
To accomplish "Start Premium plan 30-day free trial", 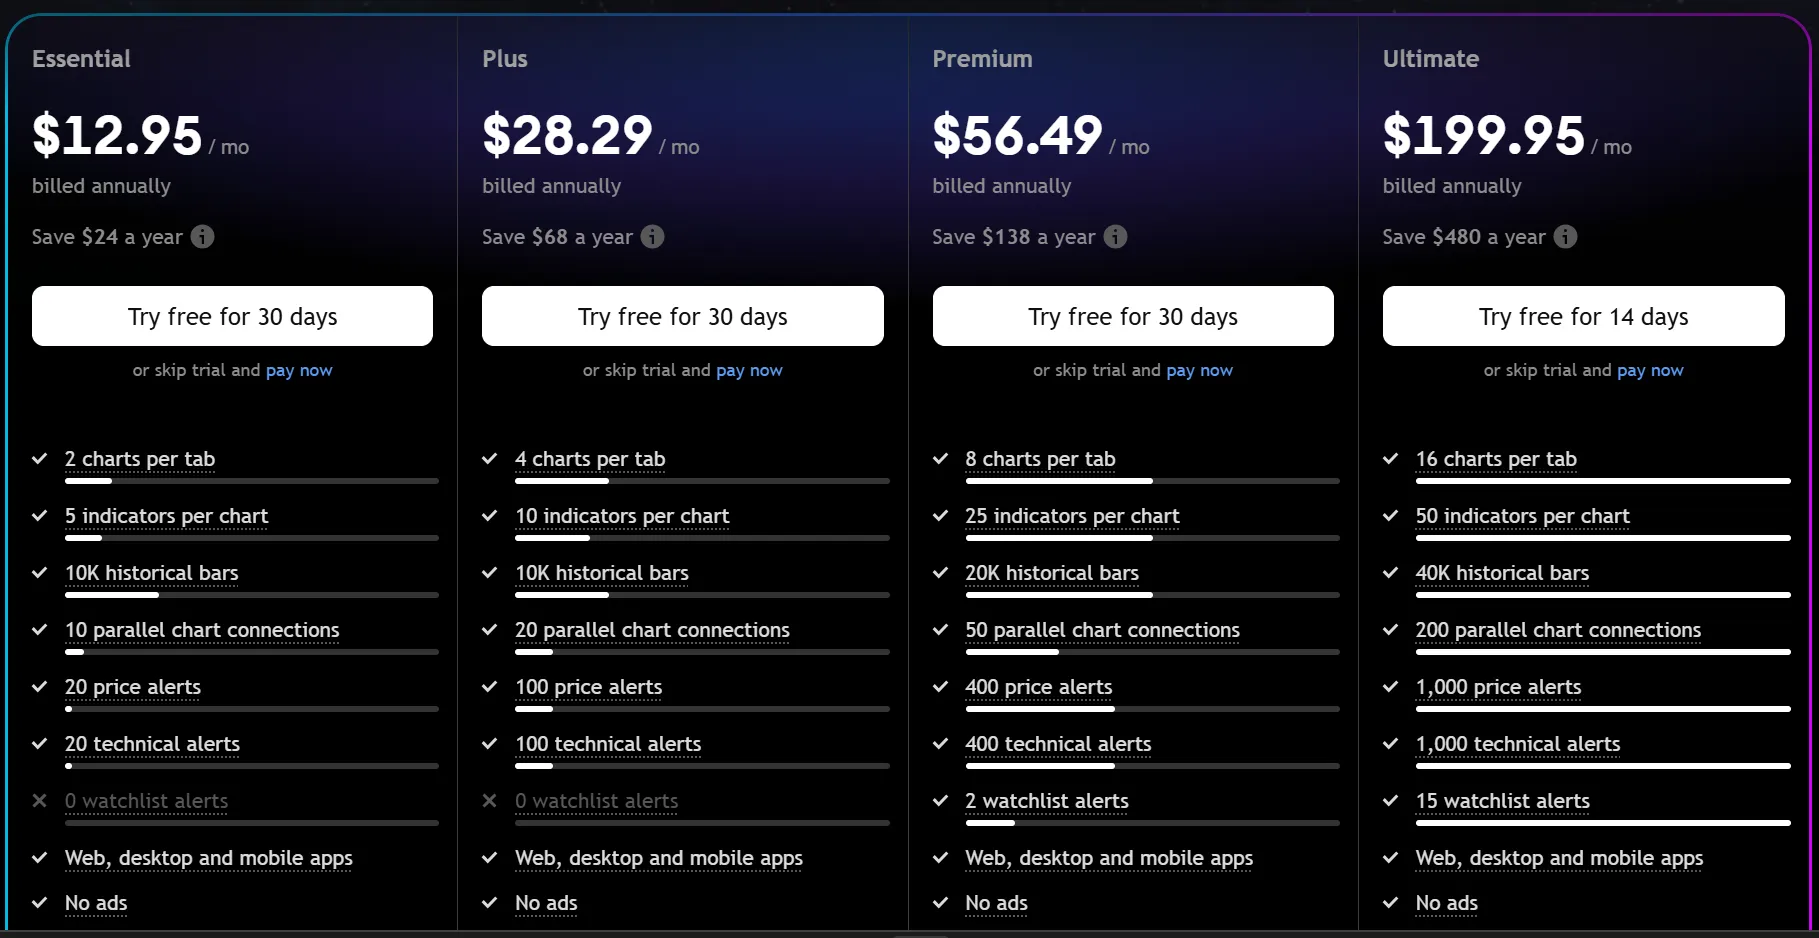I will [x=1133, y=316].
